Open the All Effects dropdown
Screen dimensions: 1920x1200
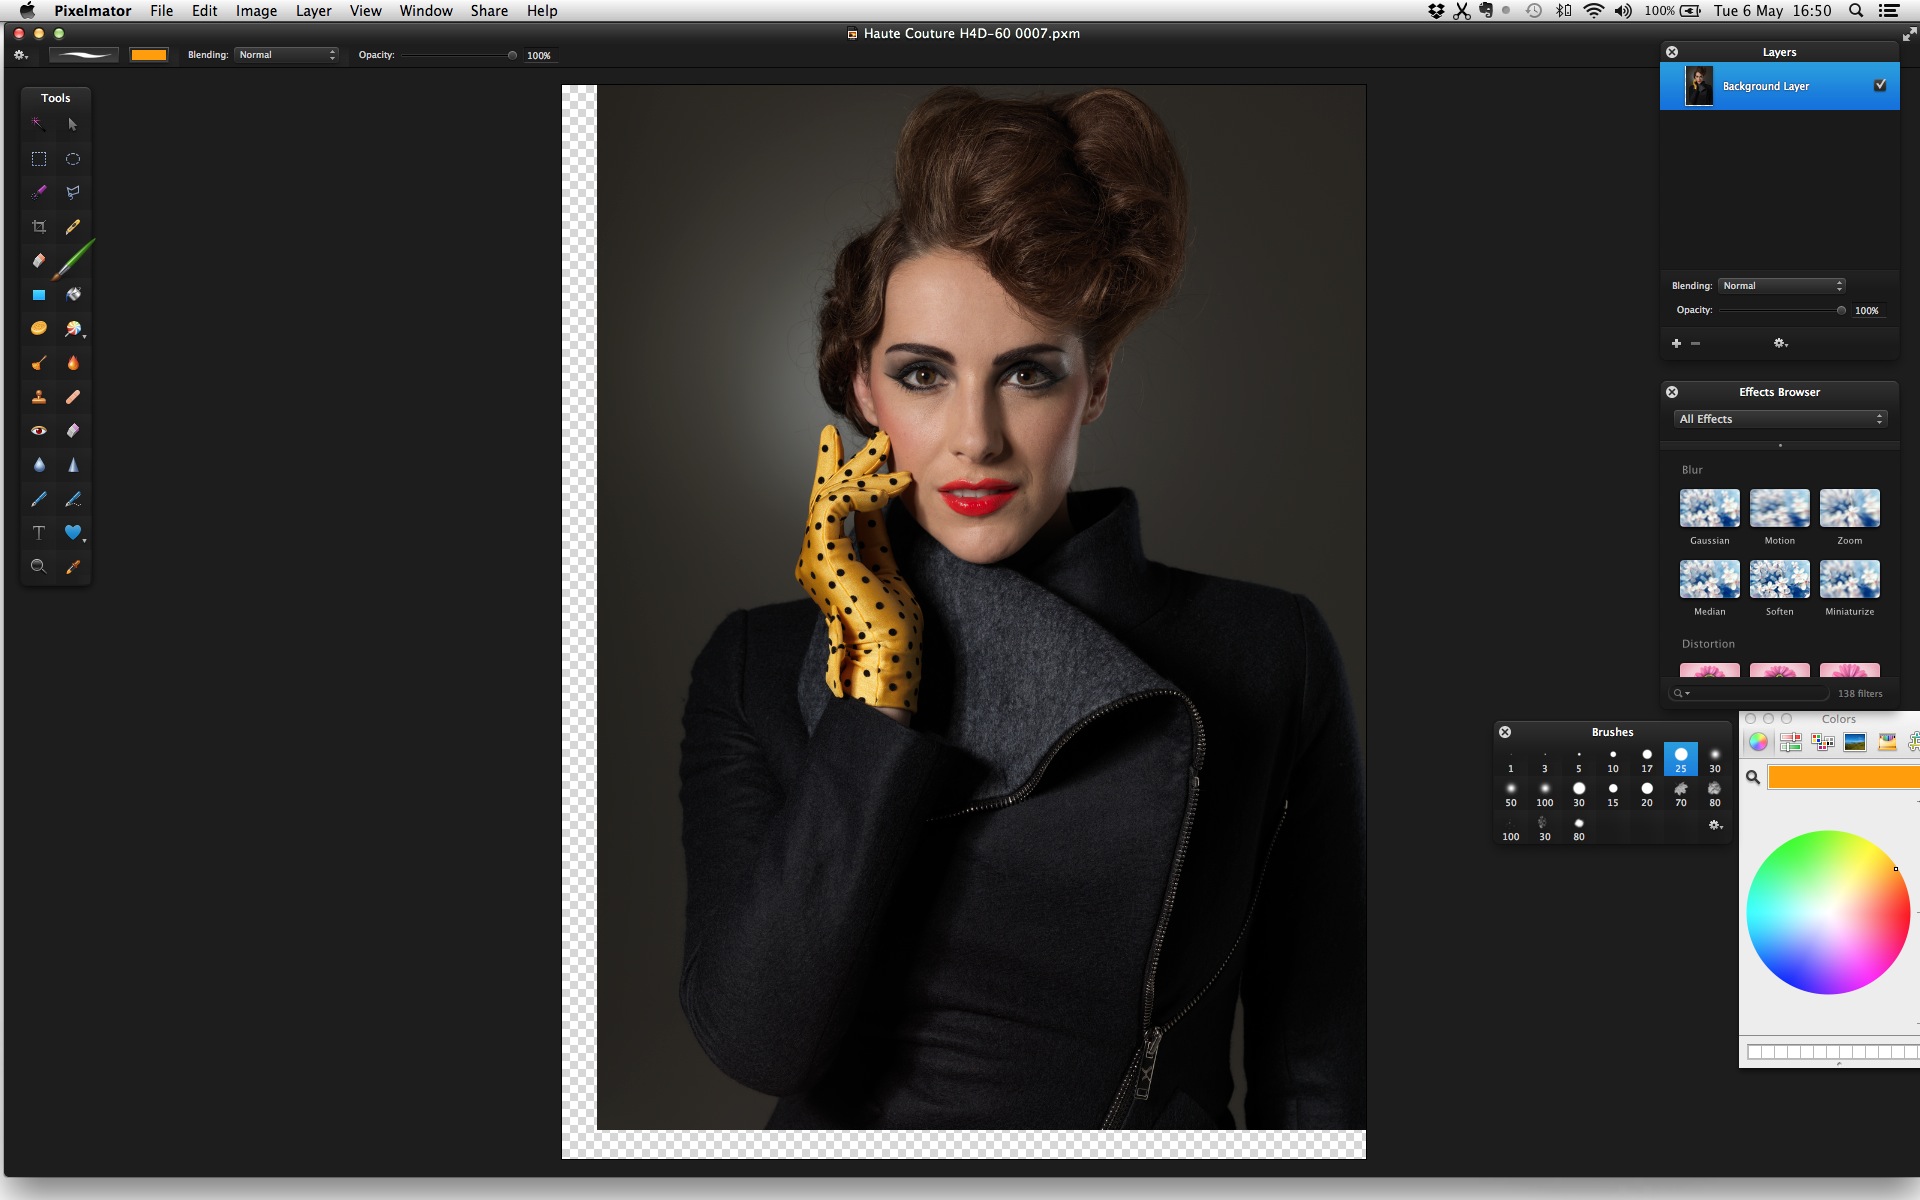coord(1780,419)
